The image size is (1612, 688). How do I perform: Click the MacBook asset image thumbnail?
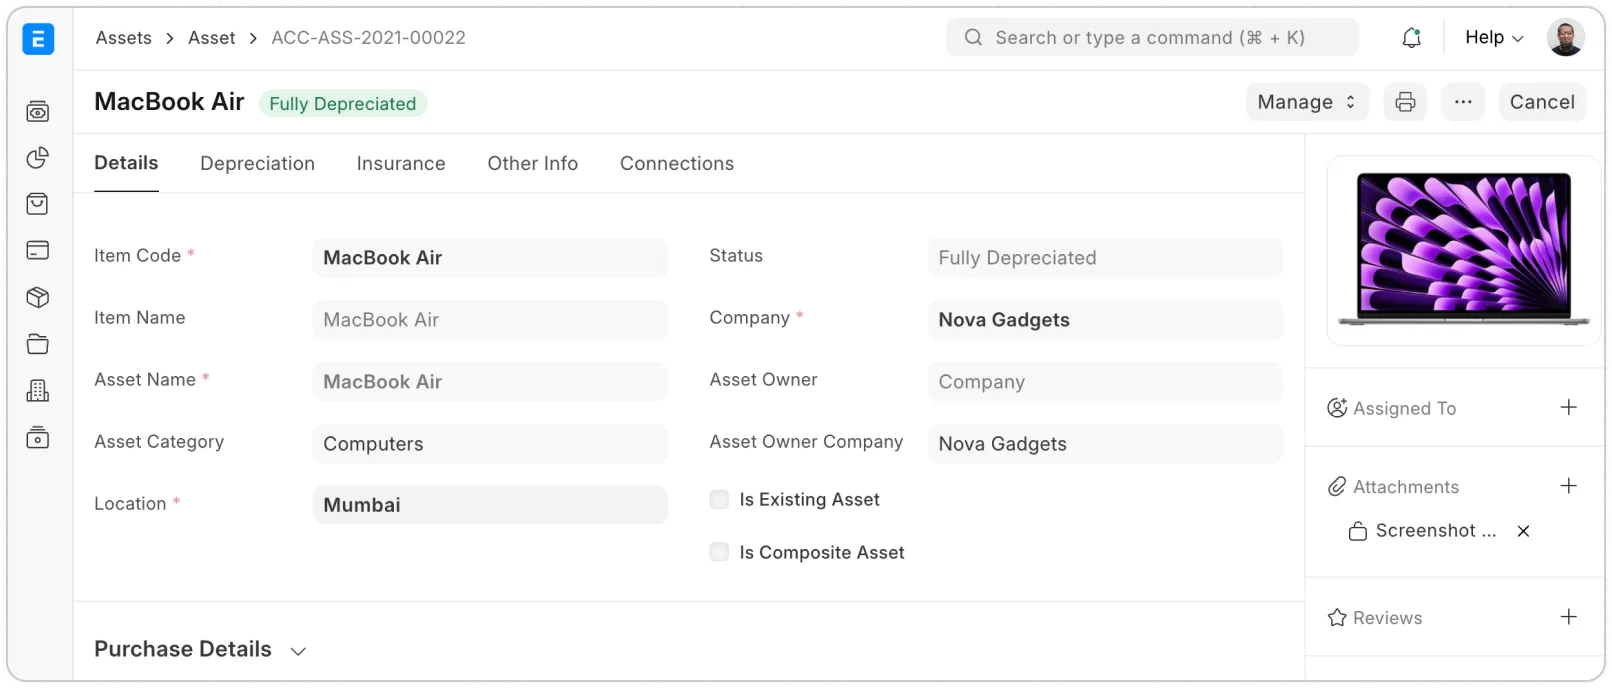click(1463, 249)
